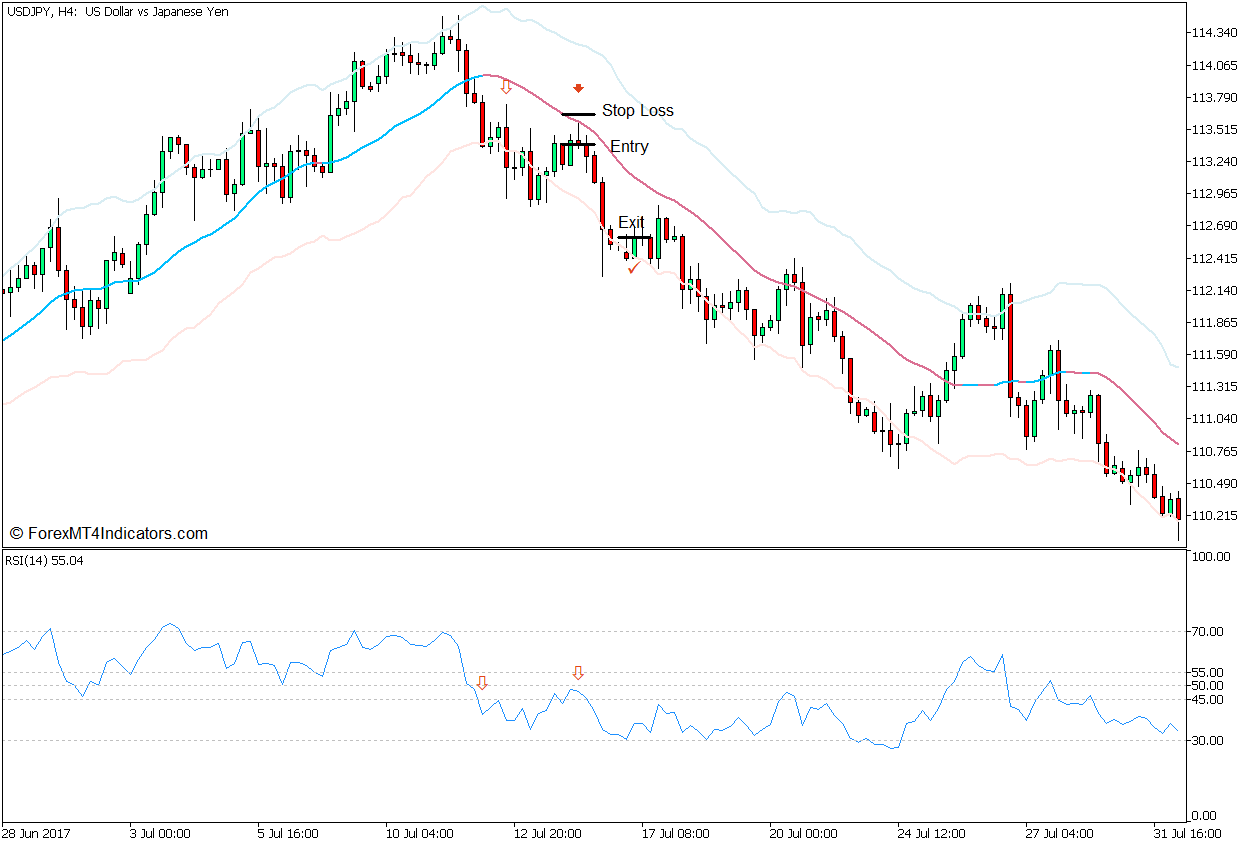The image size is (1256, 846).
Task: Click the second orange arrow in the RSI panel
Action: click(577, 671)
